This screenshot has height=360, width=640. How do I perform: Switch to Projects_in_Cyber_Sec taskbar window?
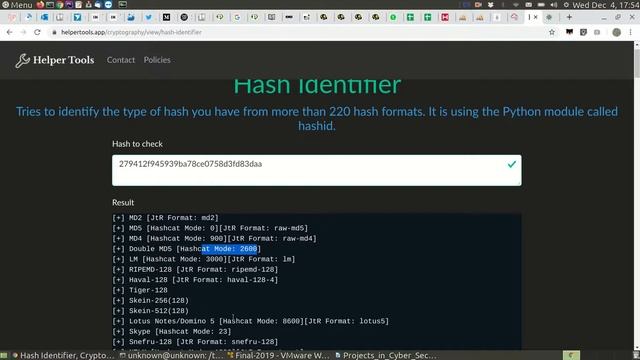click(x=387, y=356)
